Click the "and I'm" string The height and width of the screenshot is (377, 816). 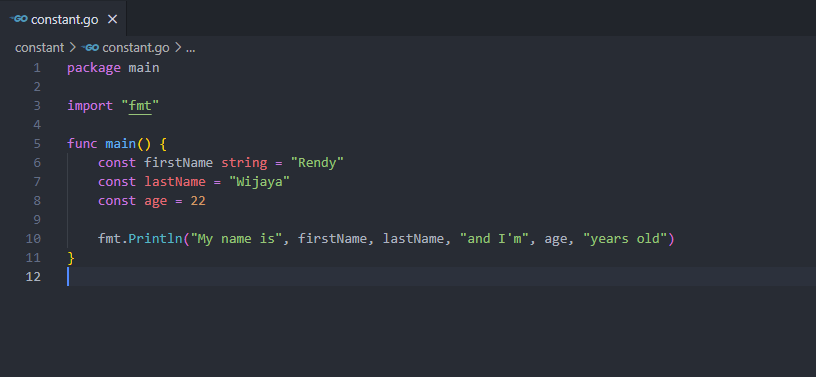tap(494, 239)
